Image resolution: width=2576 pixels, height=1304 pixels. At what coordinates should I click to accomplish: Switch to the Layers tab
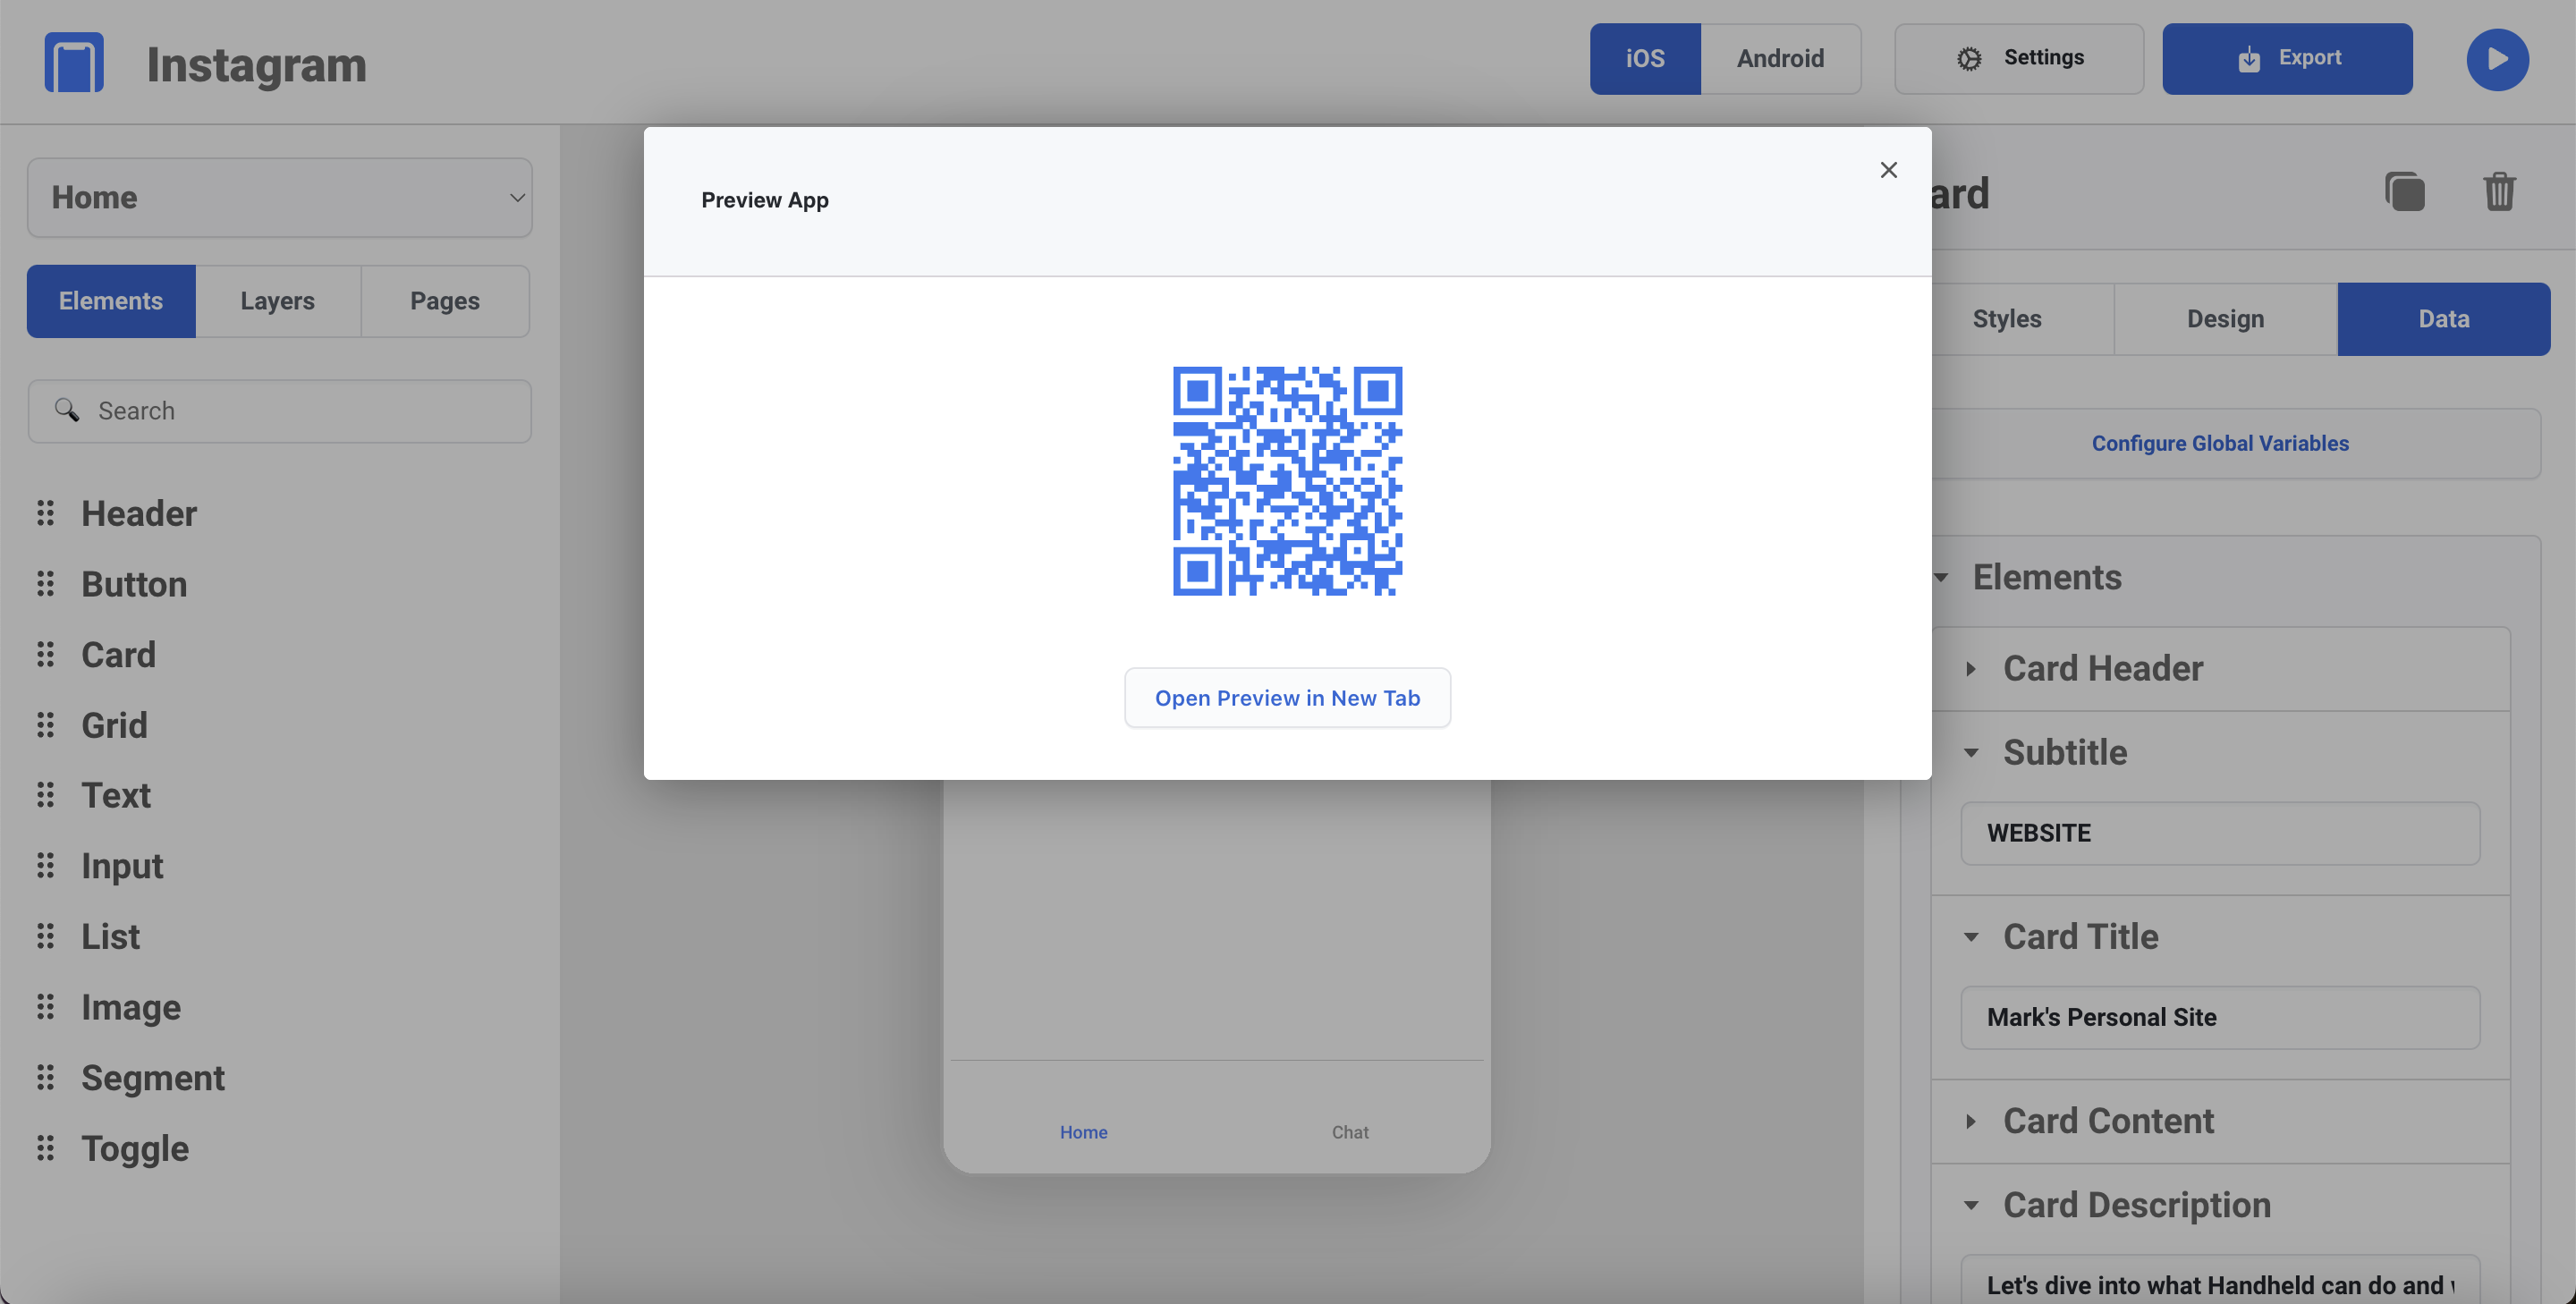(278, 301)
